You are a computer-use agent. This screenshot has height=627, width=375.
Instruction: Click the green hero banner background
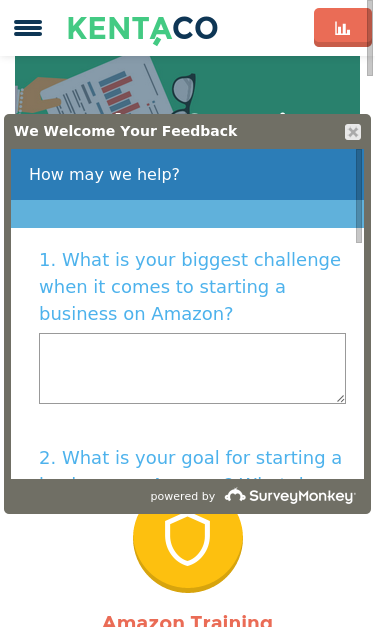click(280, 85)
